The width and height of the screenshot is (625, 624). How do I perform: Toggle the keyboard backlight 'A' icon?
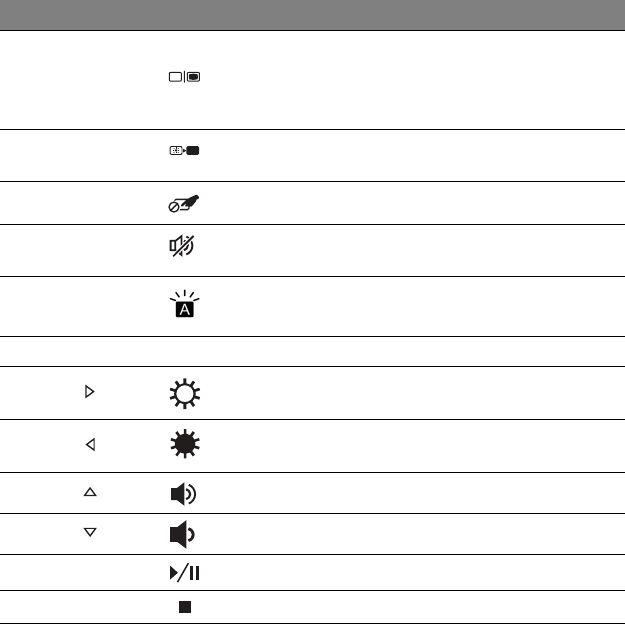click(185, 304)
